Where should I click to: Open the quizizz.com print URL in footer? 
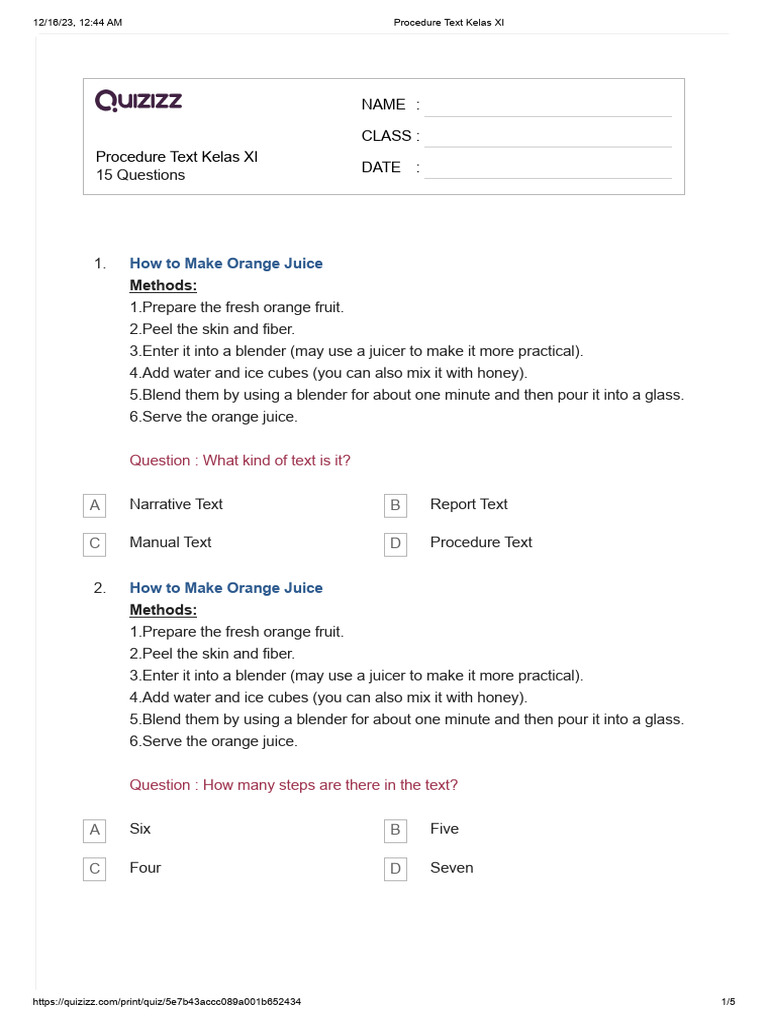[167, 1001]
